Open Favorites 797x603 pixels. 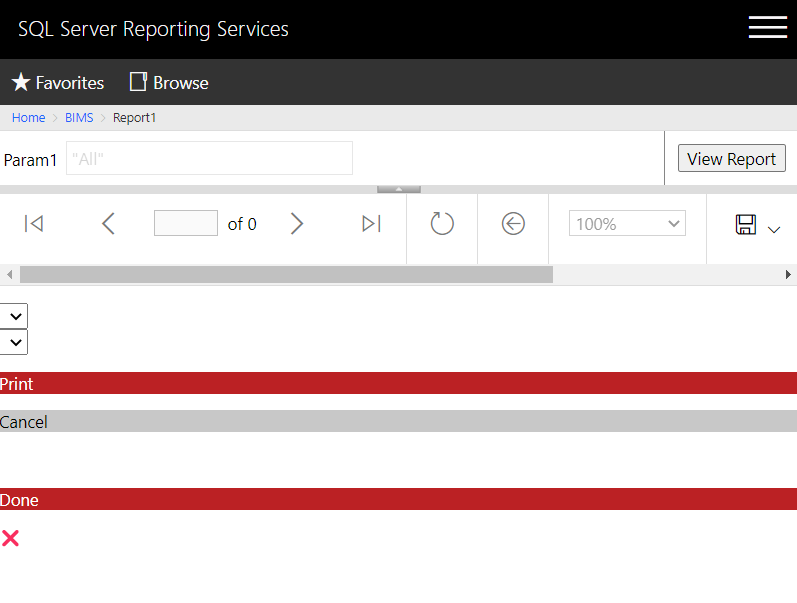57,82
